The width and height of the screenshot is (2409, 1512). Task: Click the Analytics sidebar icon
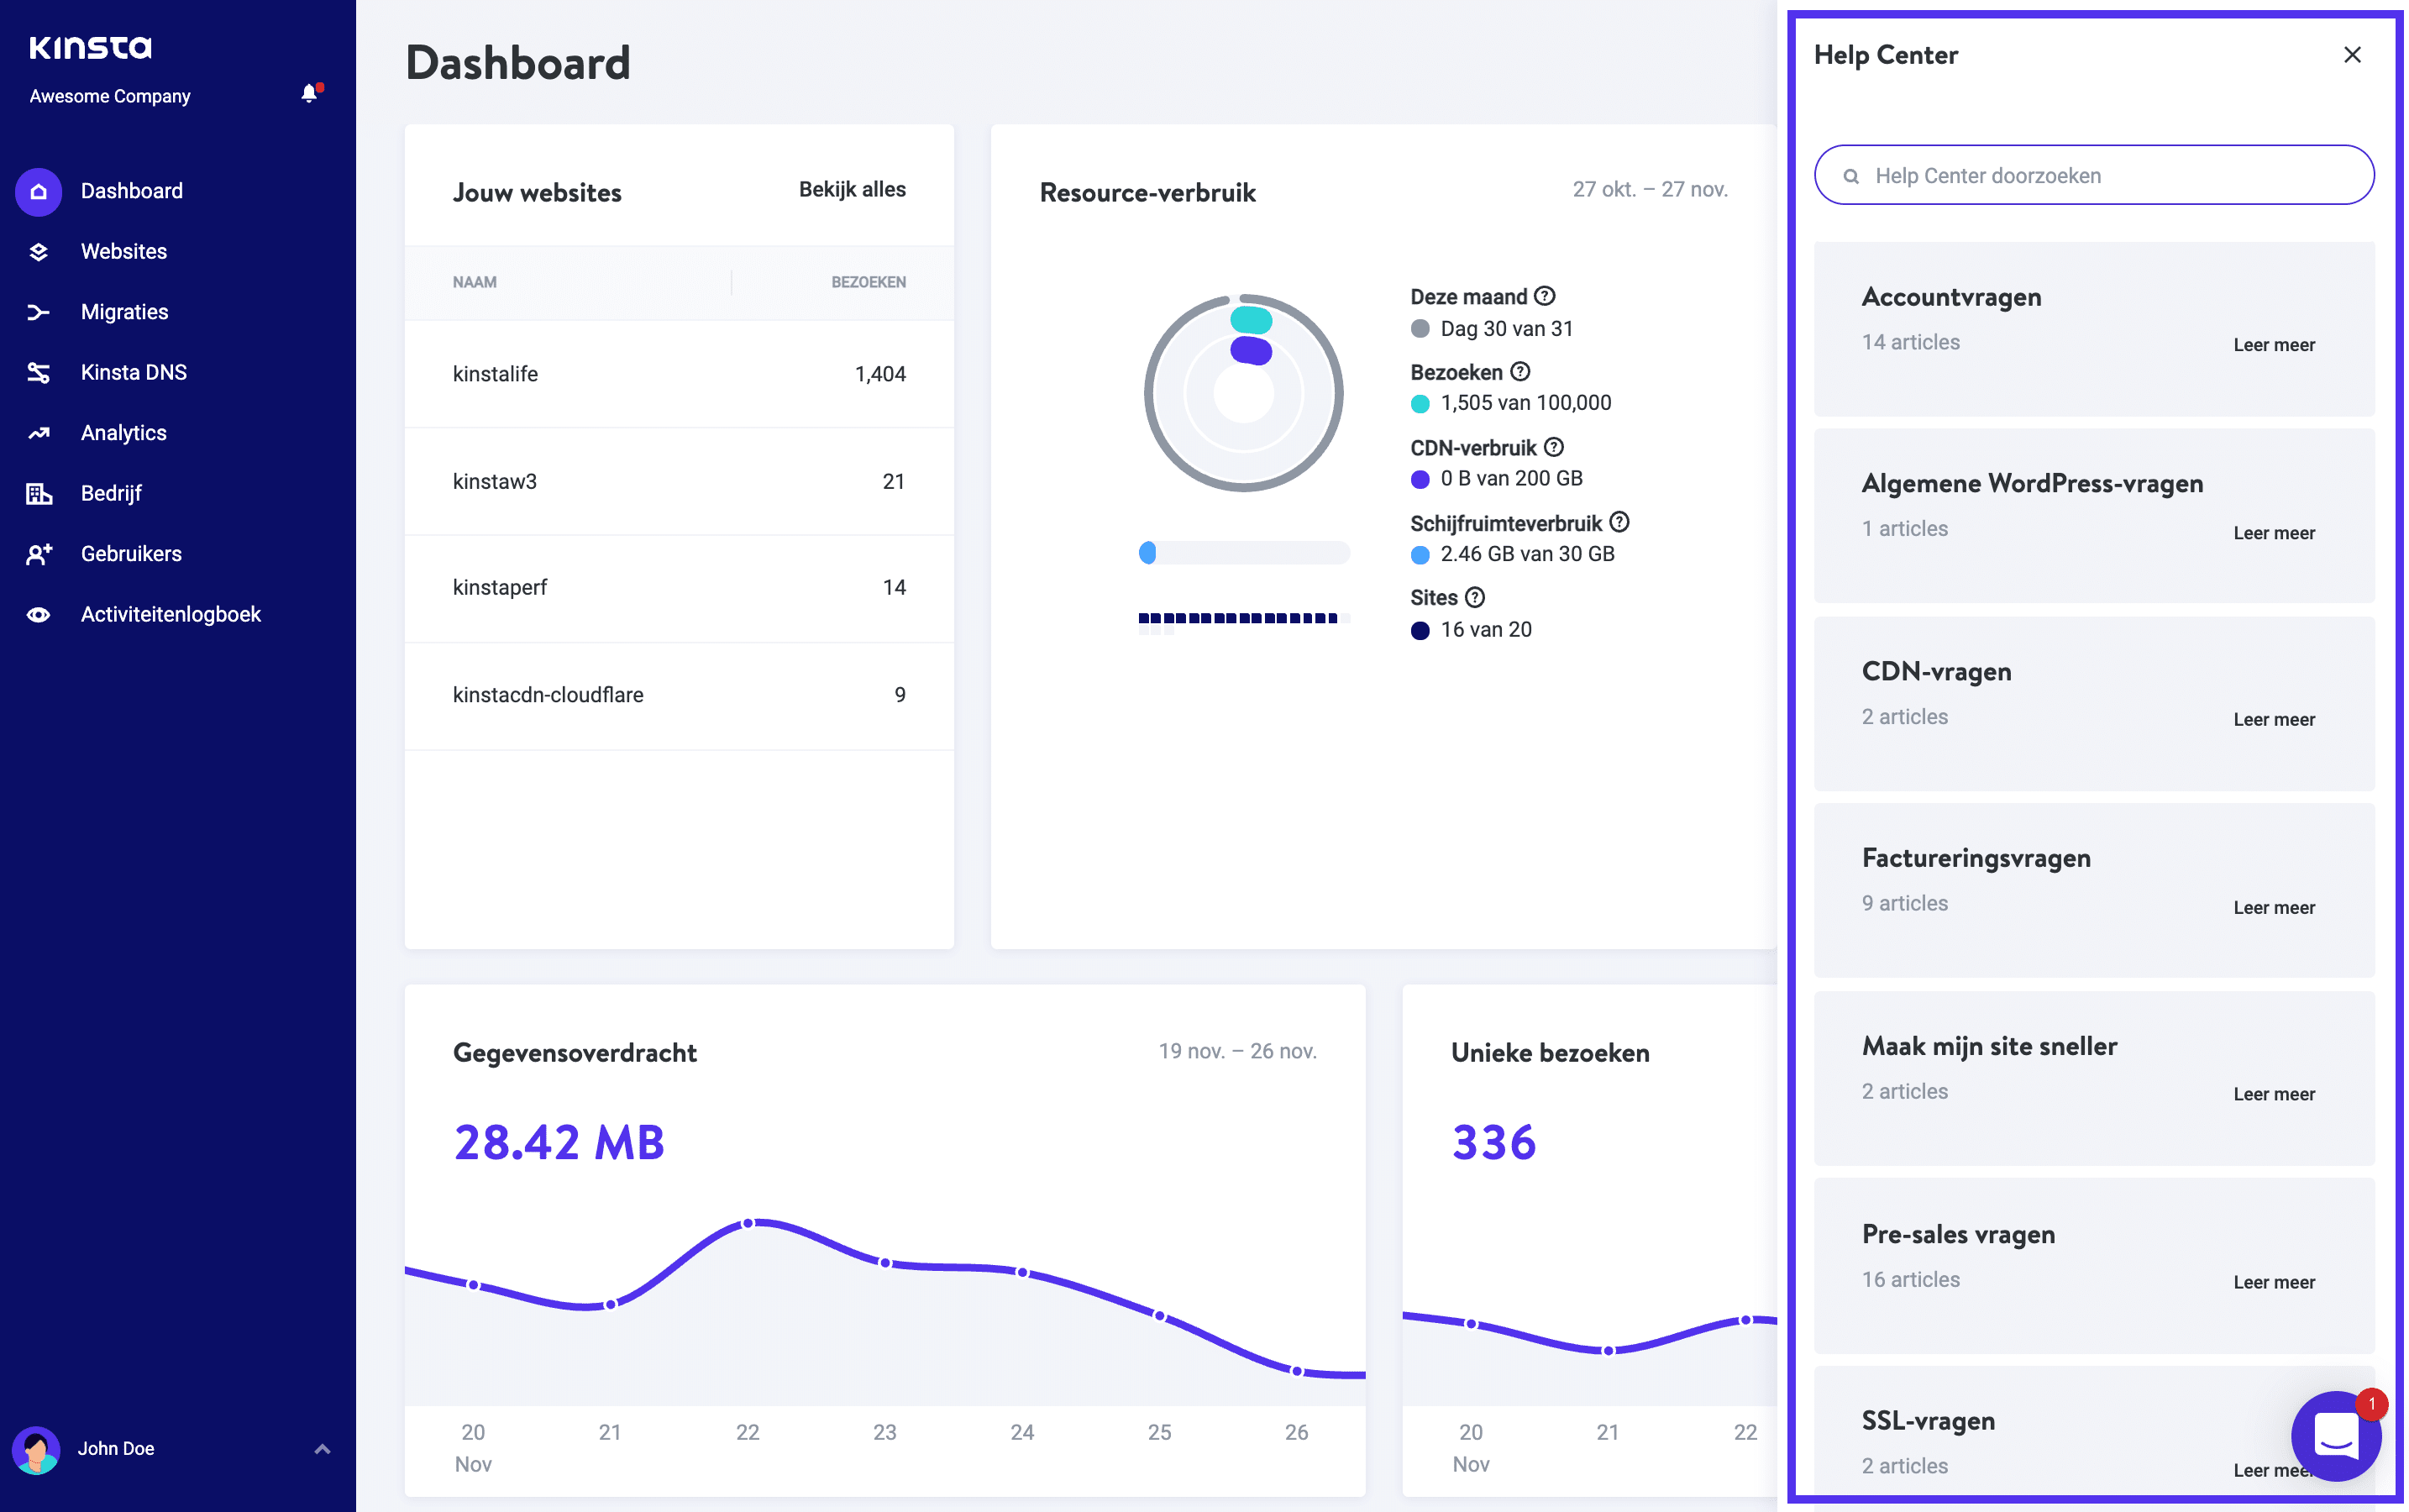point(37,432)
